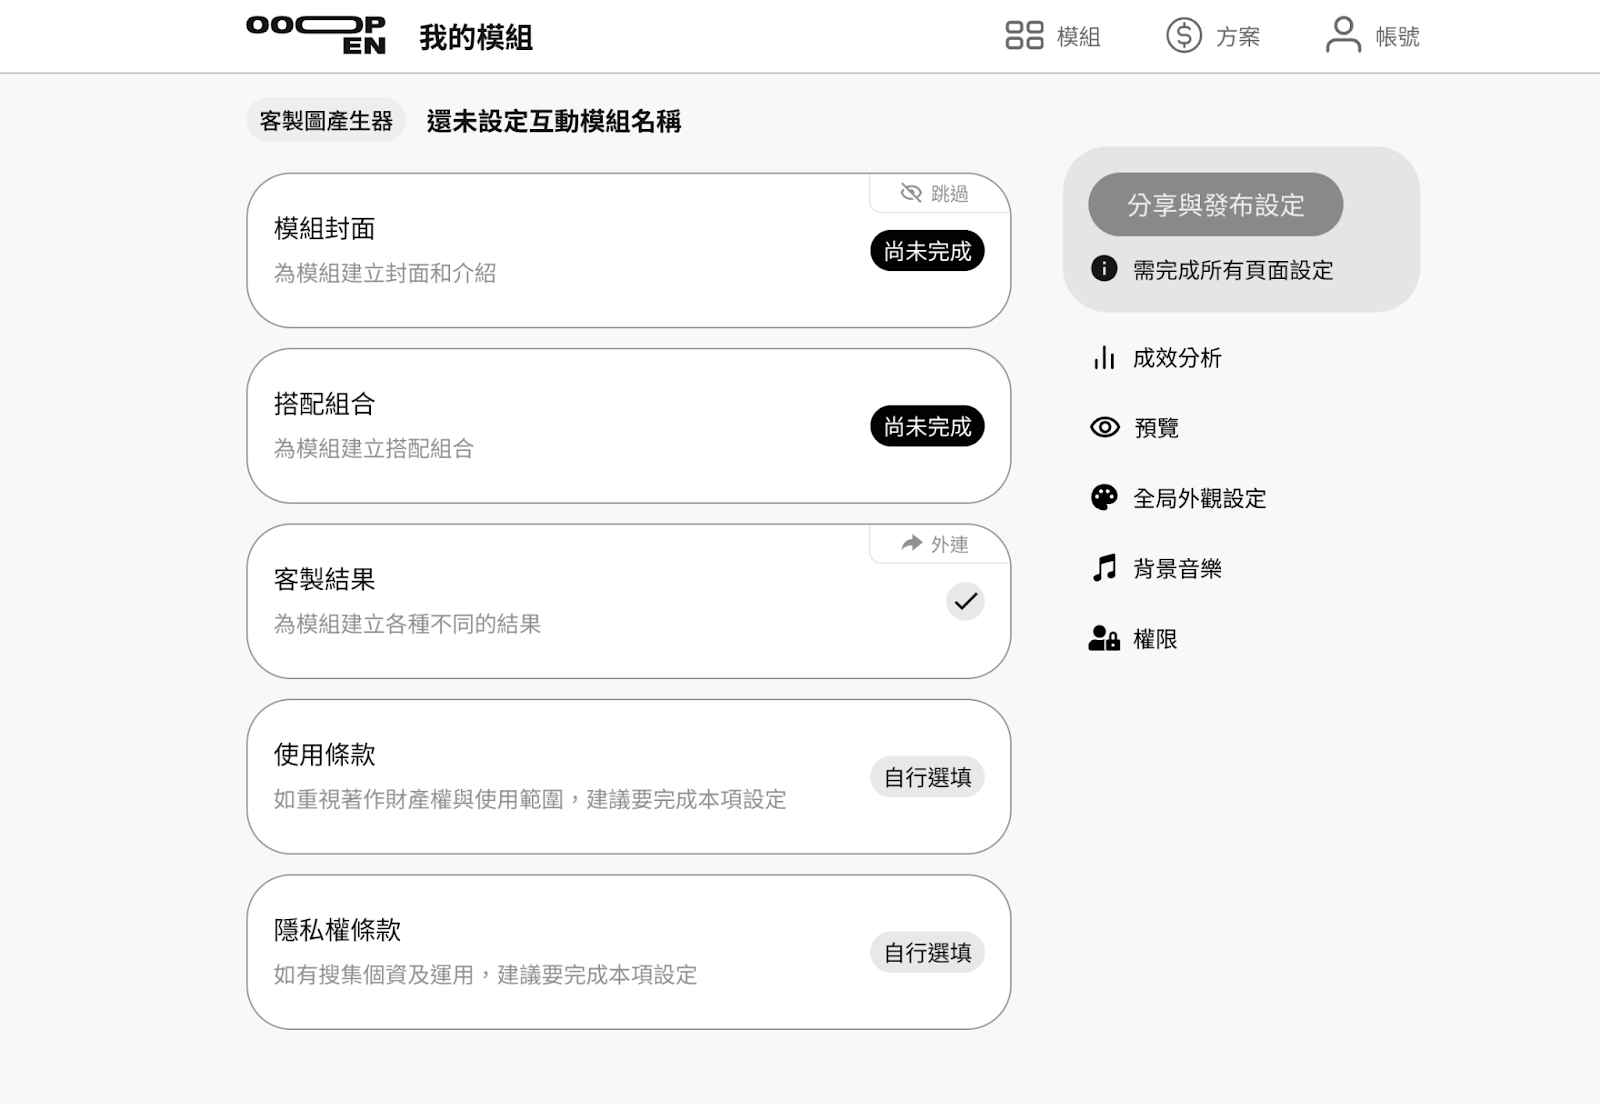1600x1105 pixels.
Task: Click 自行選填 badge on 使用條款
Action: tap(927, 777)
